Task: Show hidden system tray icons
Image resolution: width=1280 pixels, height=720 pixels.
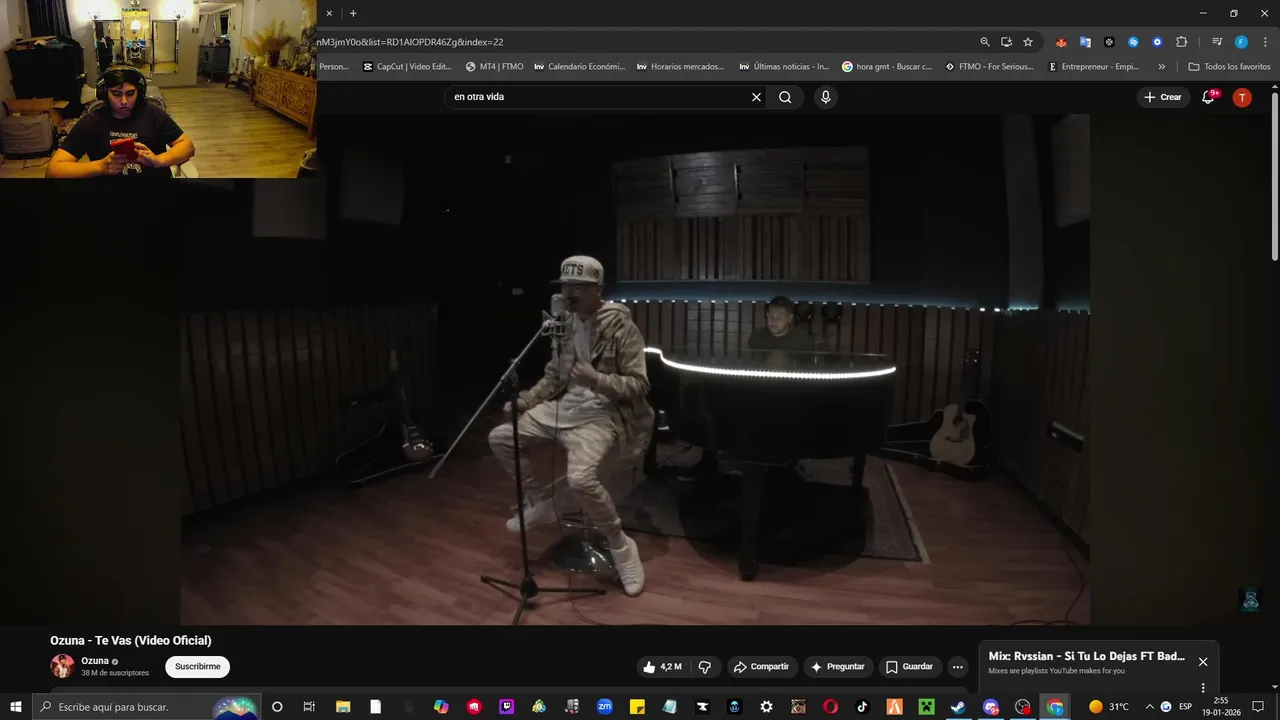Action: pos(1149,707)
